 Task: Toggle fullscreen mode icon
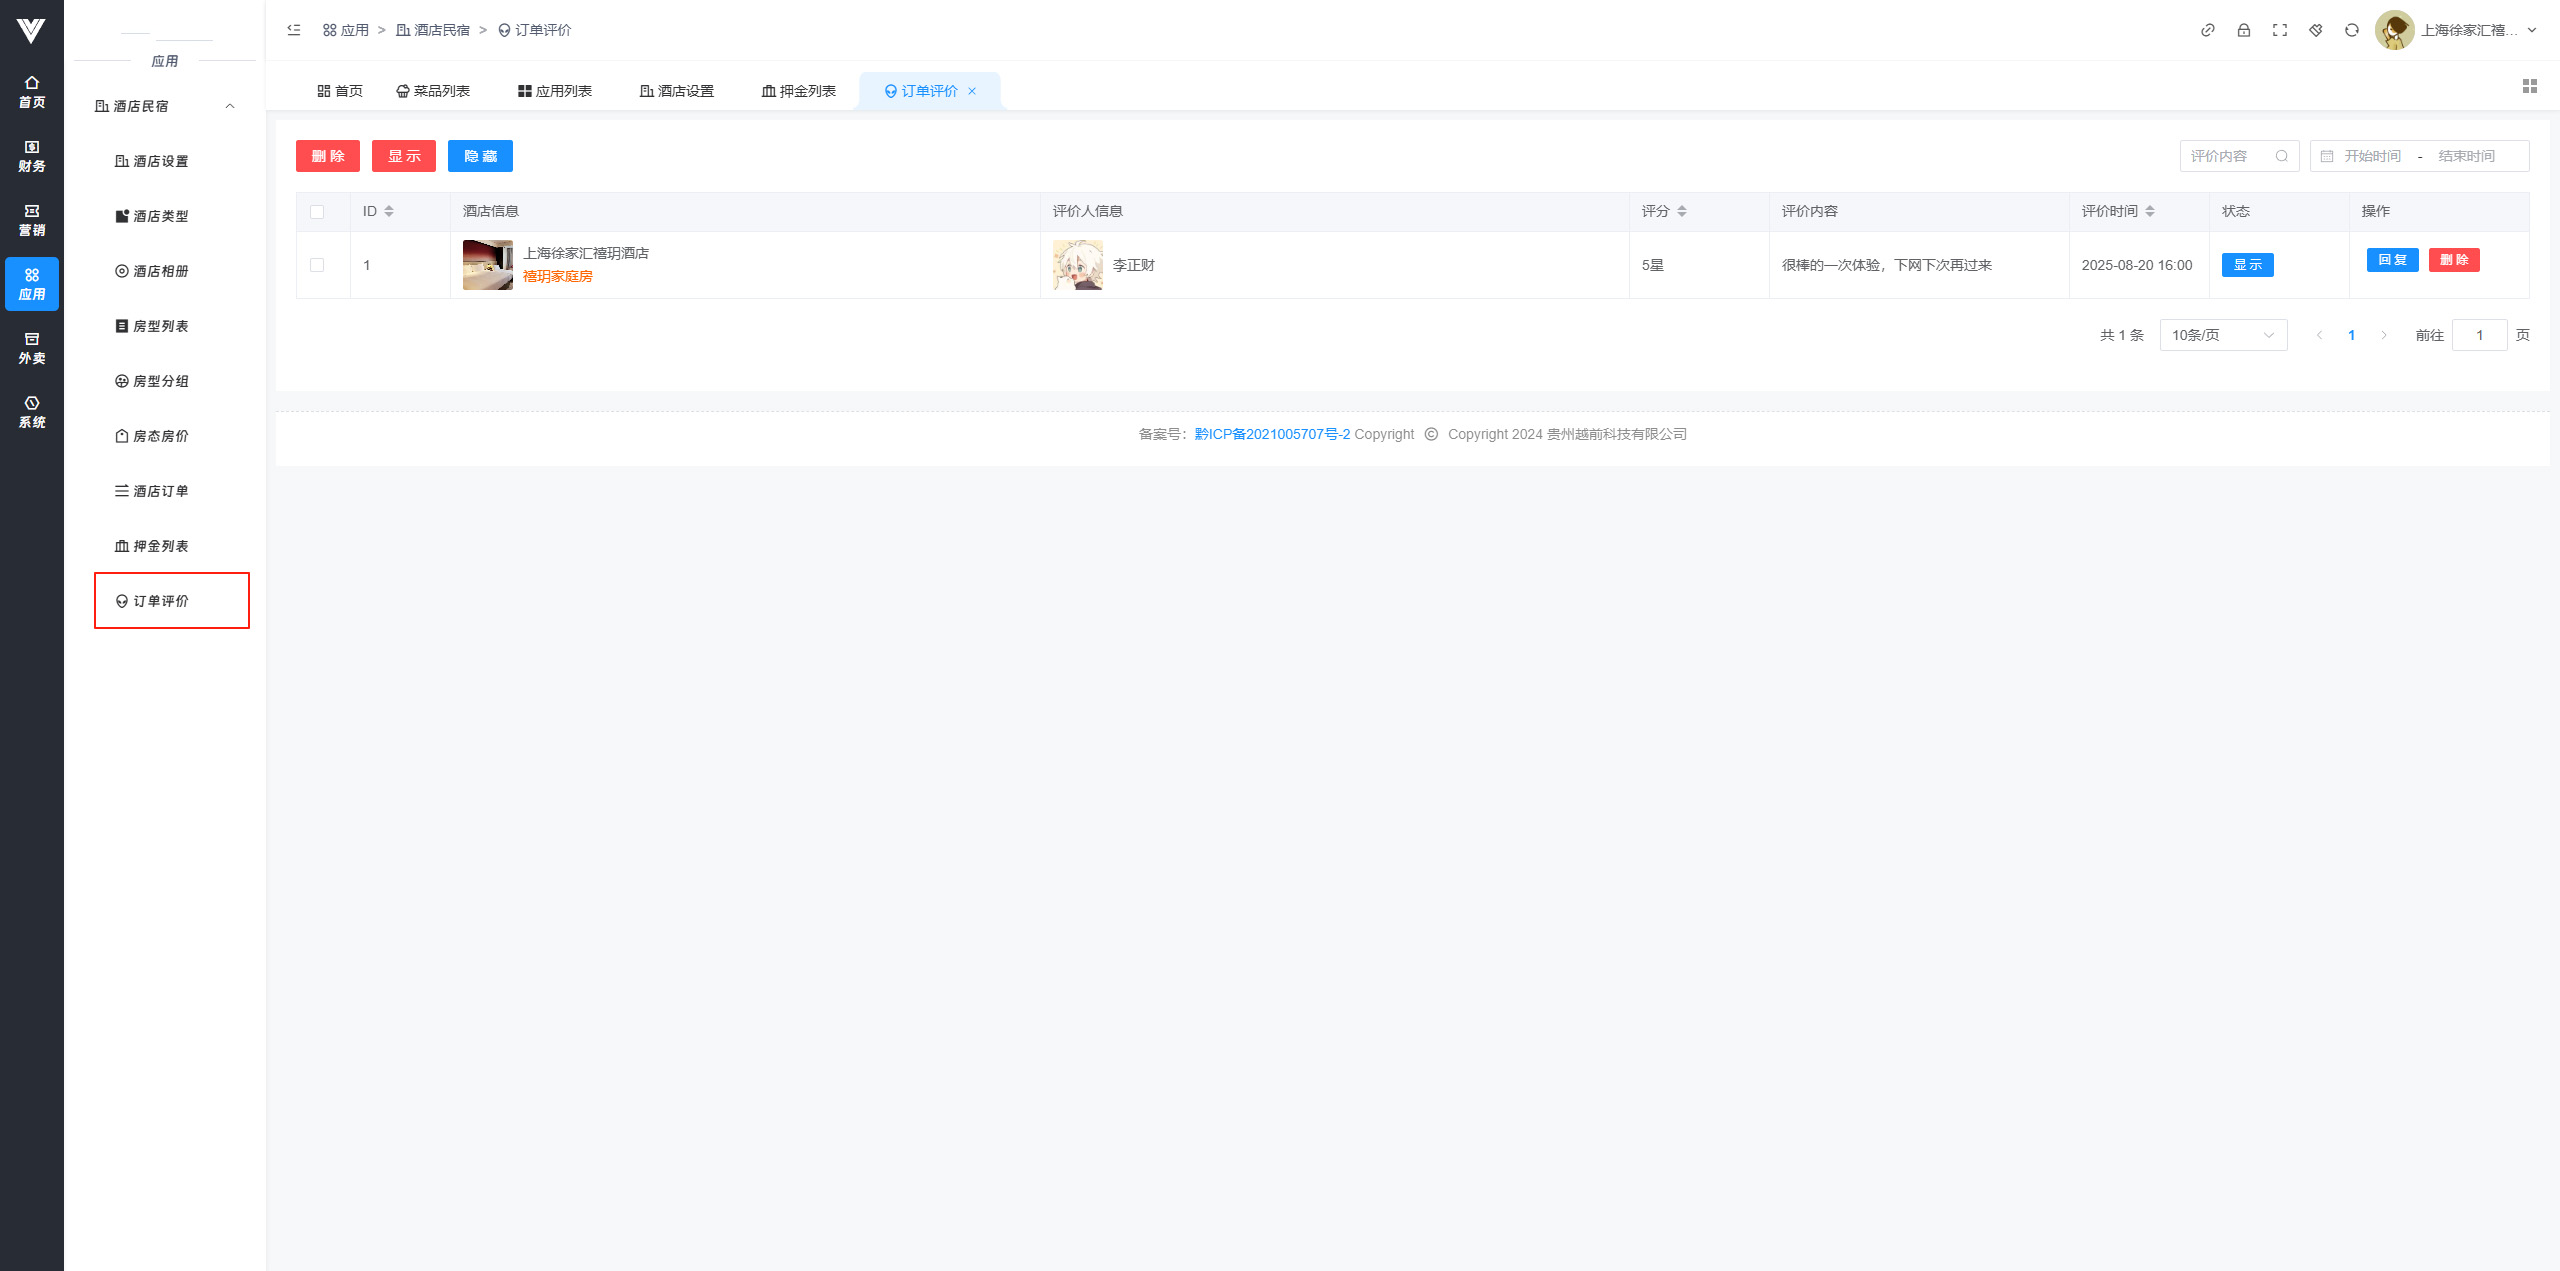(2280, 30)
